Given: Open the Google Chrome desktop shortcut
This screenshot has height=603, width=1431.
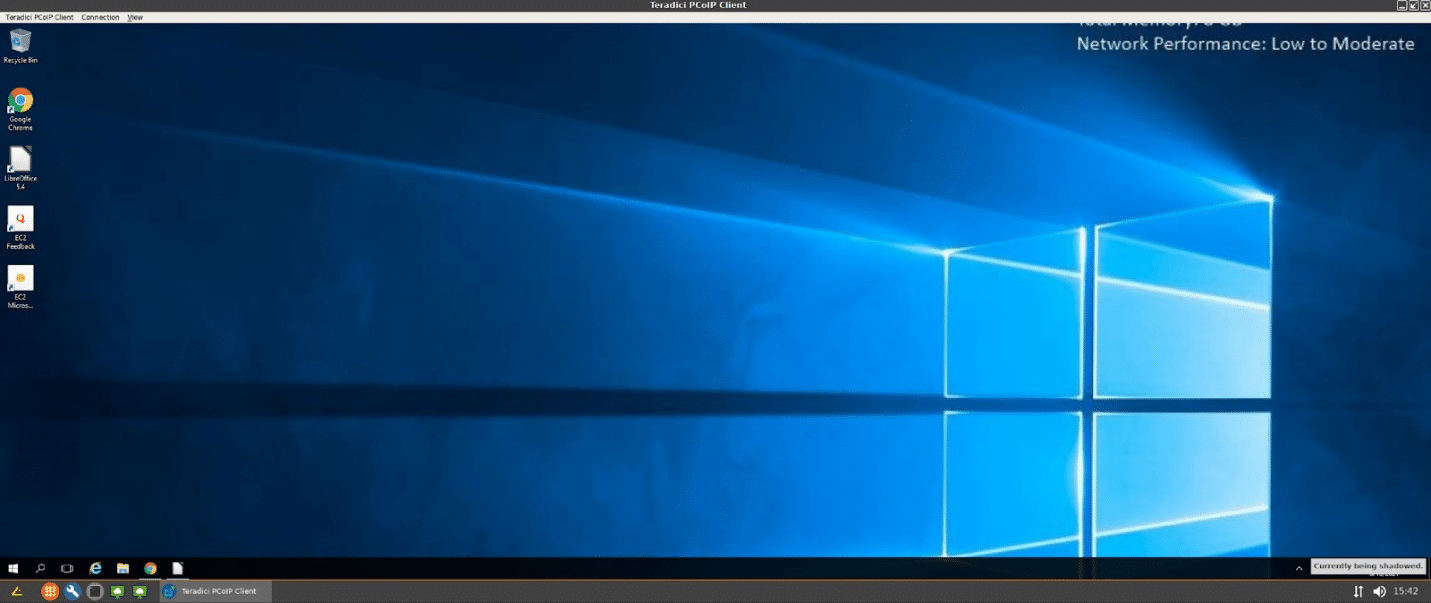Looking at the screenshot, I should pos(20,109).
